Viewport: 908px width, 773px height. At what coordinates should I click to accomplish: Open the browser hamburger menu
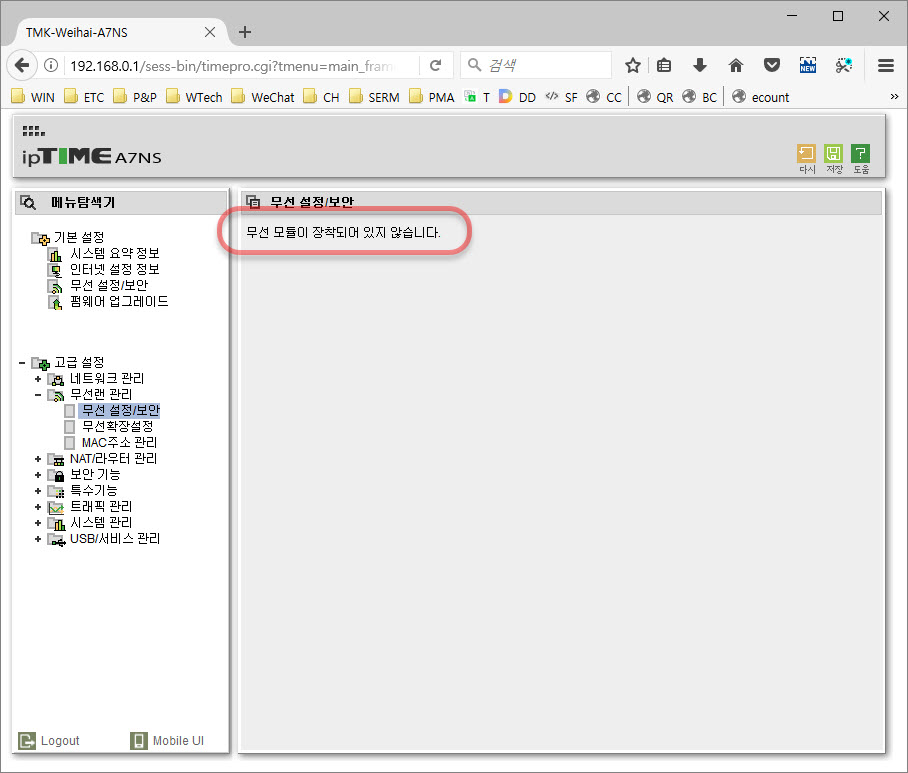(885, 65)
